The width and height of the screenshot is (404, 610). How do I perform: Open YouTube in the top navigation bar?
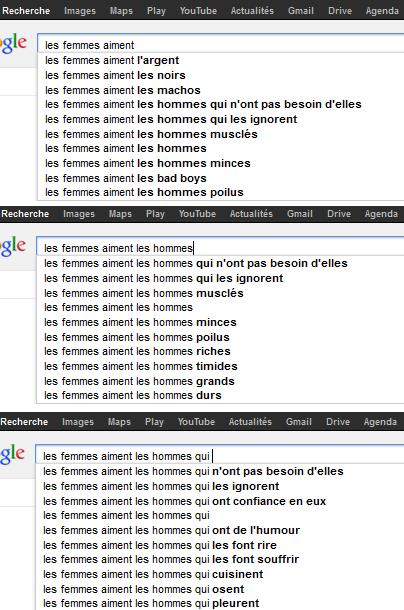pos(198,11)
